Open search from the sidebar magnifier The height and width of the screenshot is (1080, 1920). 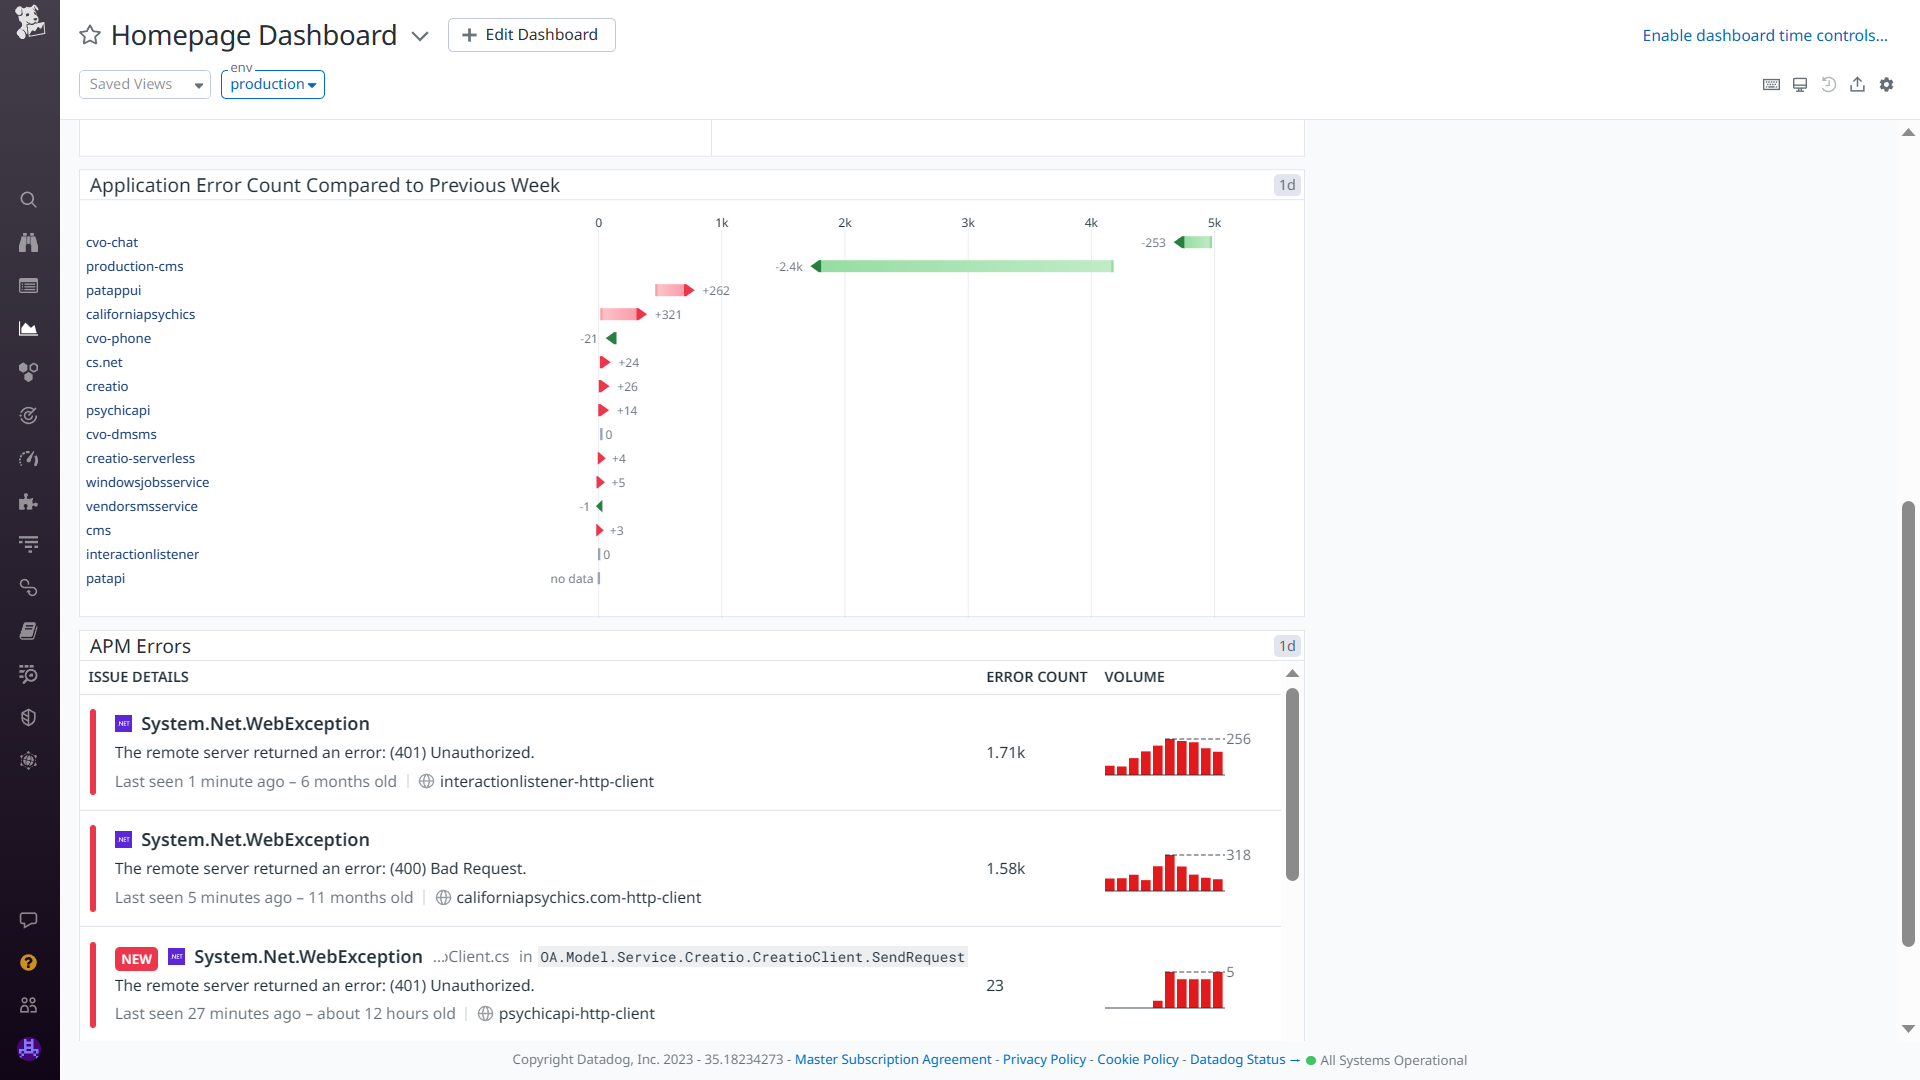(29, 200)
